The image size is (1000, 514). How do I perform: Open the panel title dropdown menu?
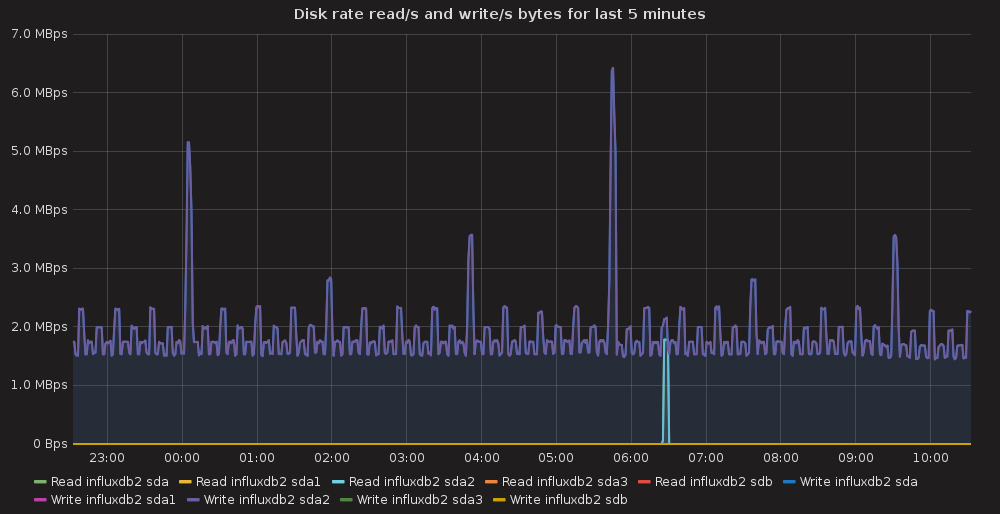(x=499, y=14)
